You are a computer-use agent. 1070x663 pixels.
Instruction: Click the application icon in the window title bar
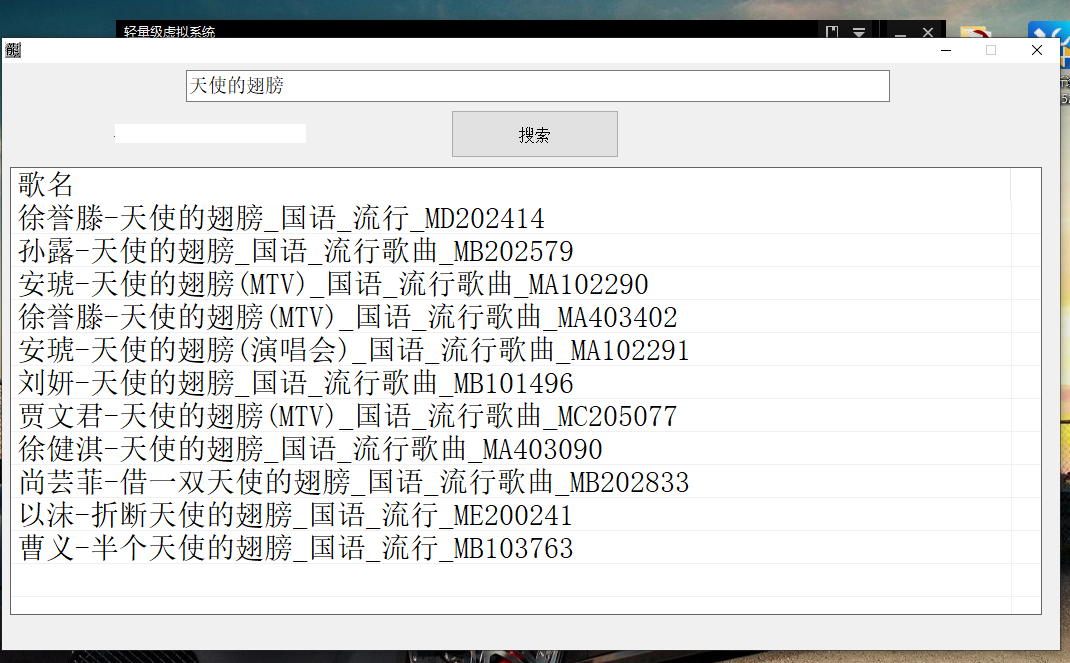13,49
